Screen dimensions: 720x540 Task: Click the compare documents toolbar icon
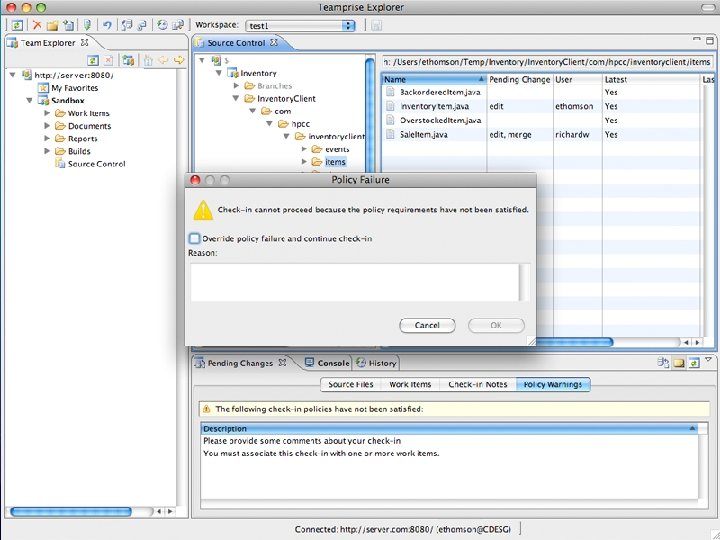(x=127, y=25)
